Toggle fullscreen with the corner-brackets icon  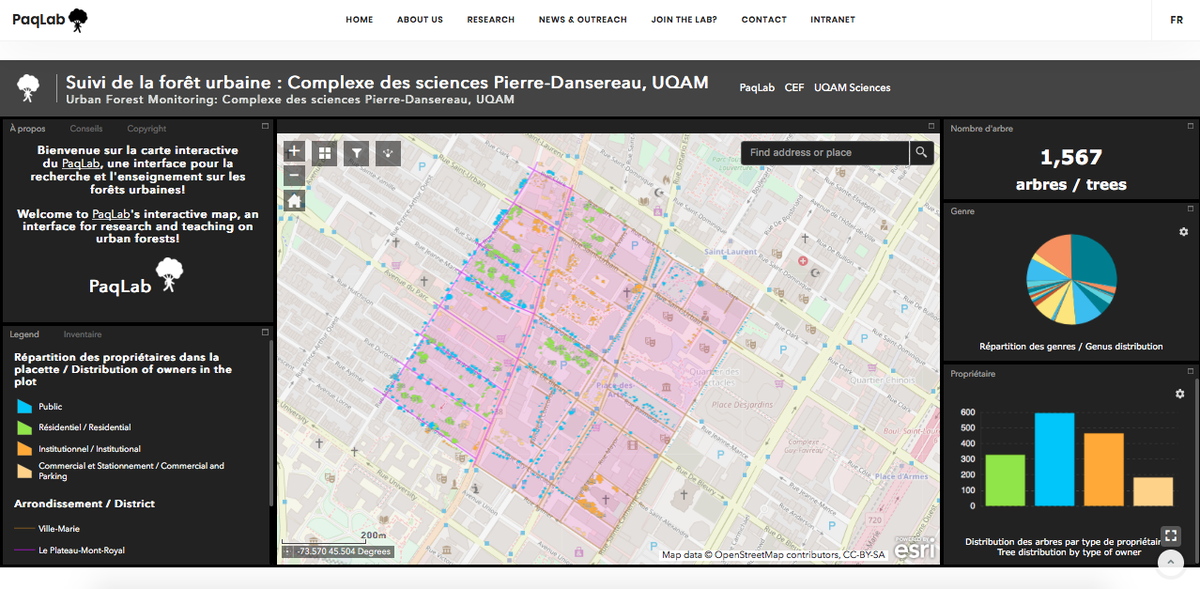(x=1170, y=536)
